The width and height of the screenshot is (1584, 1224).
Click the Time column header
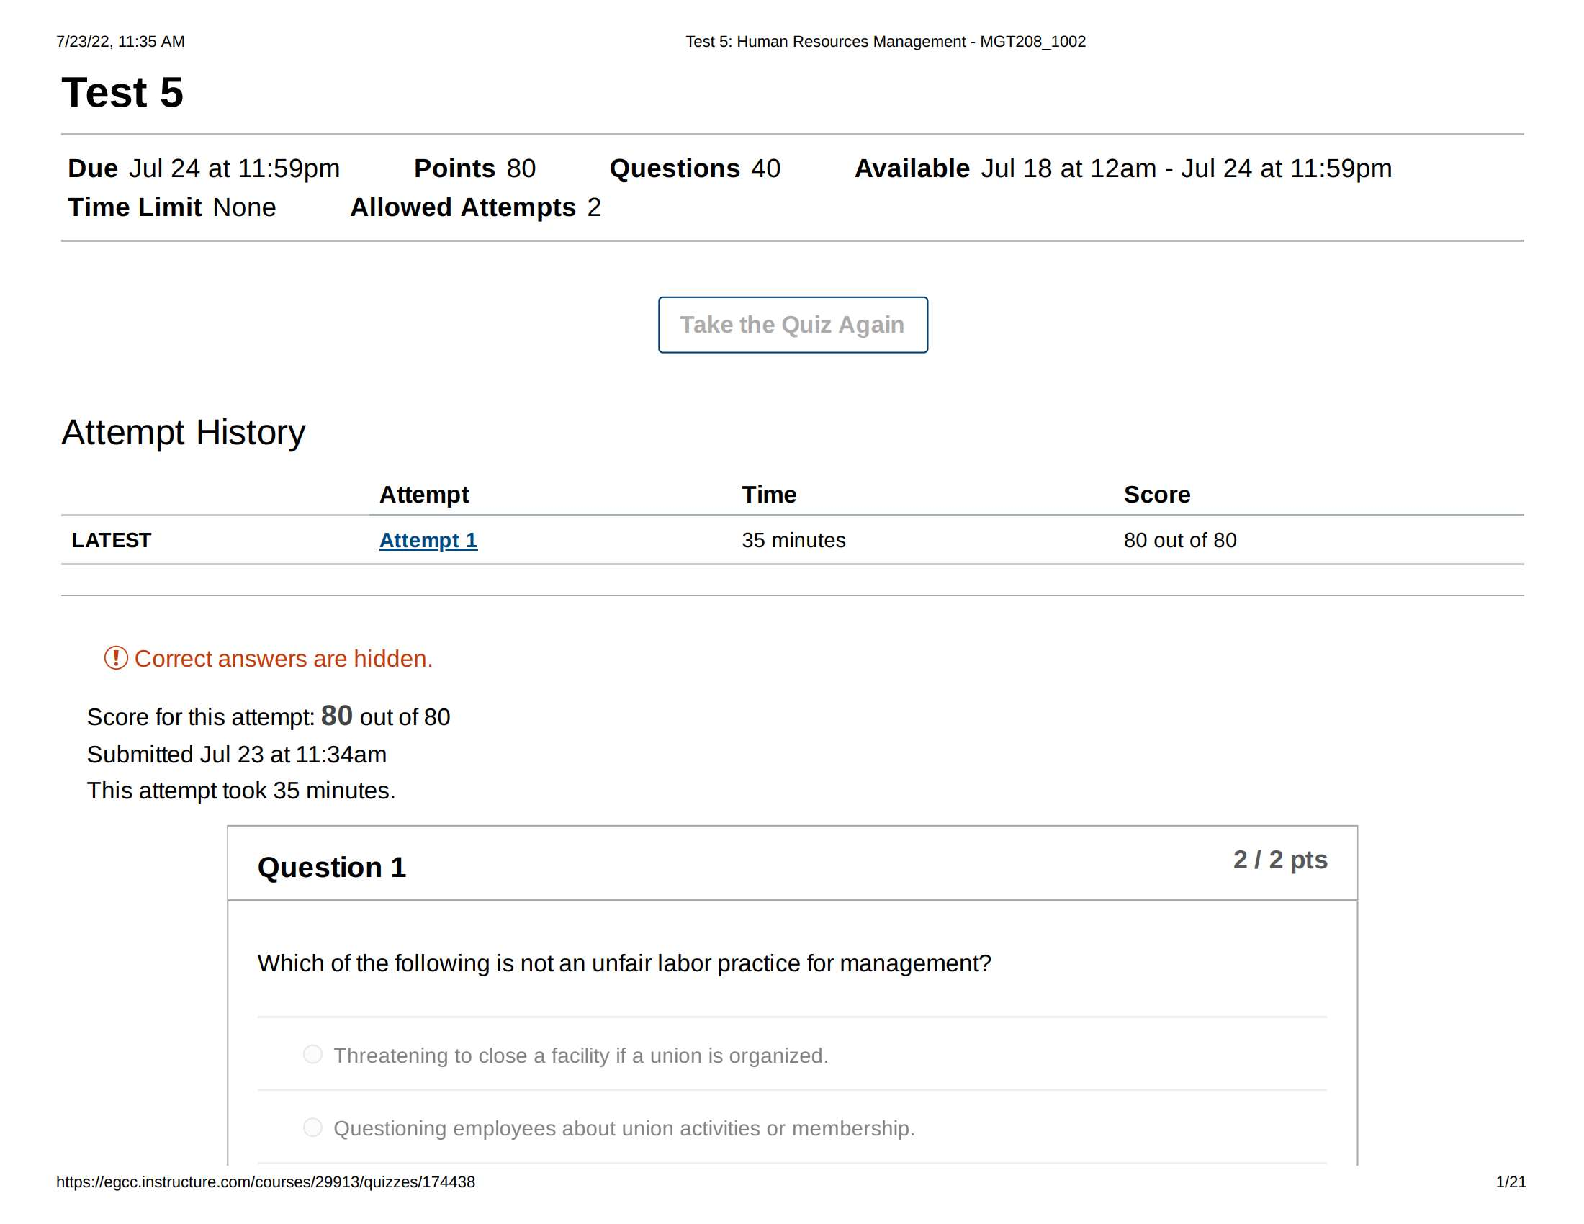768,495
